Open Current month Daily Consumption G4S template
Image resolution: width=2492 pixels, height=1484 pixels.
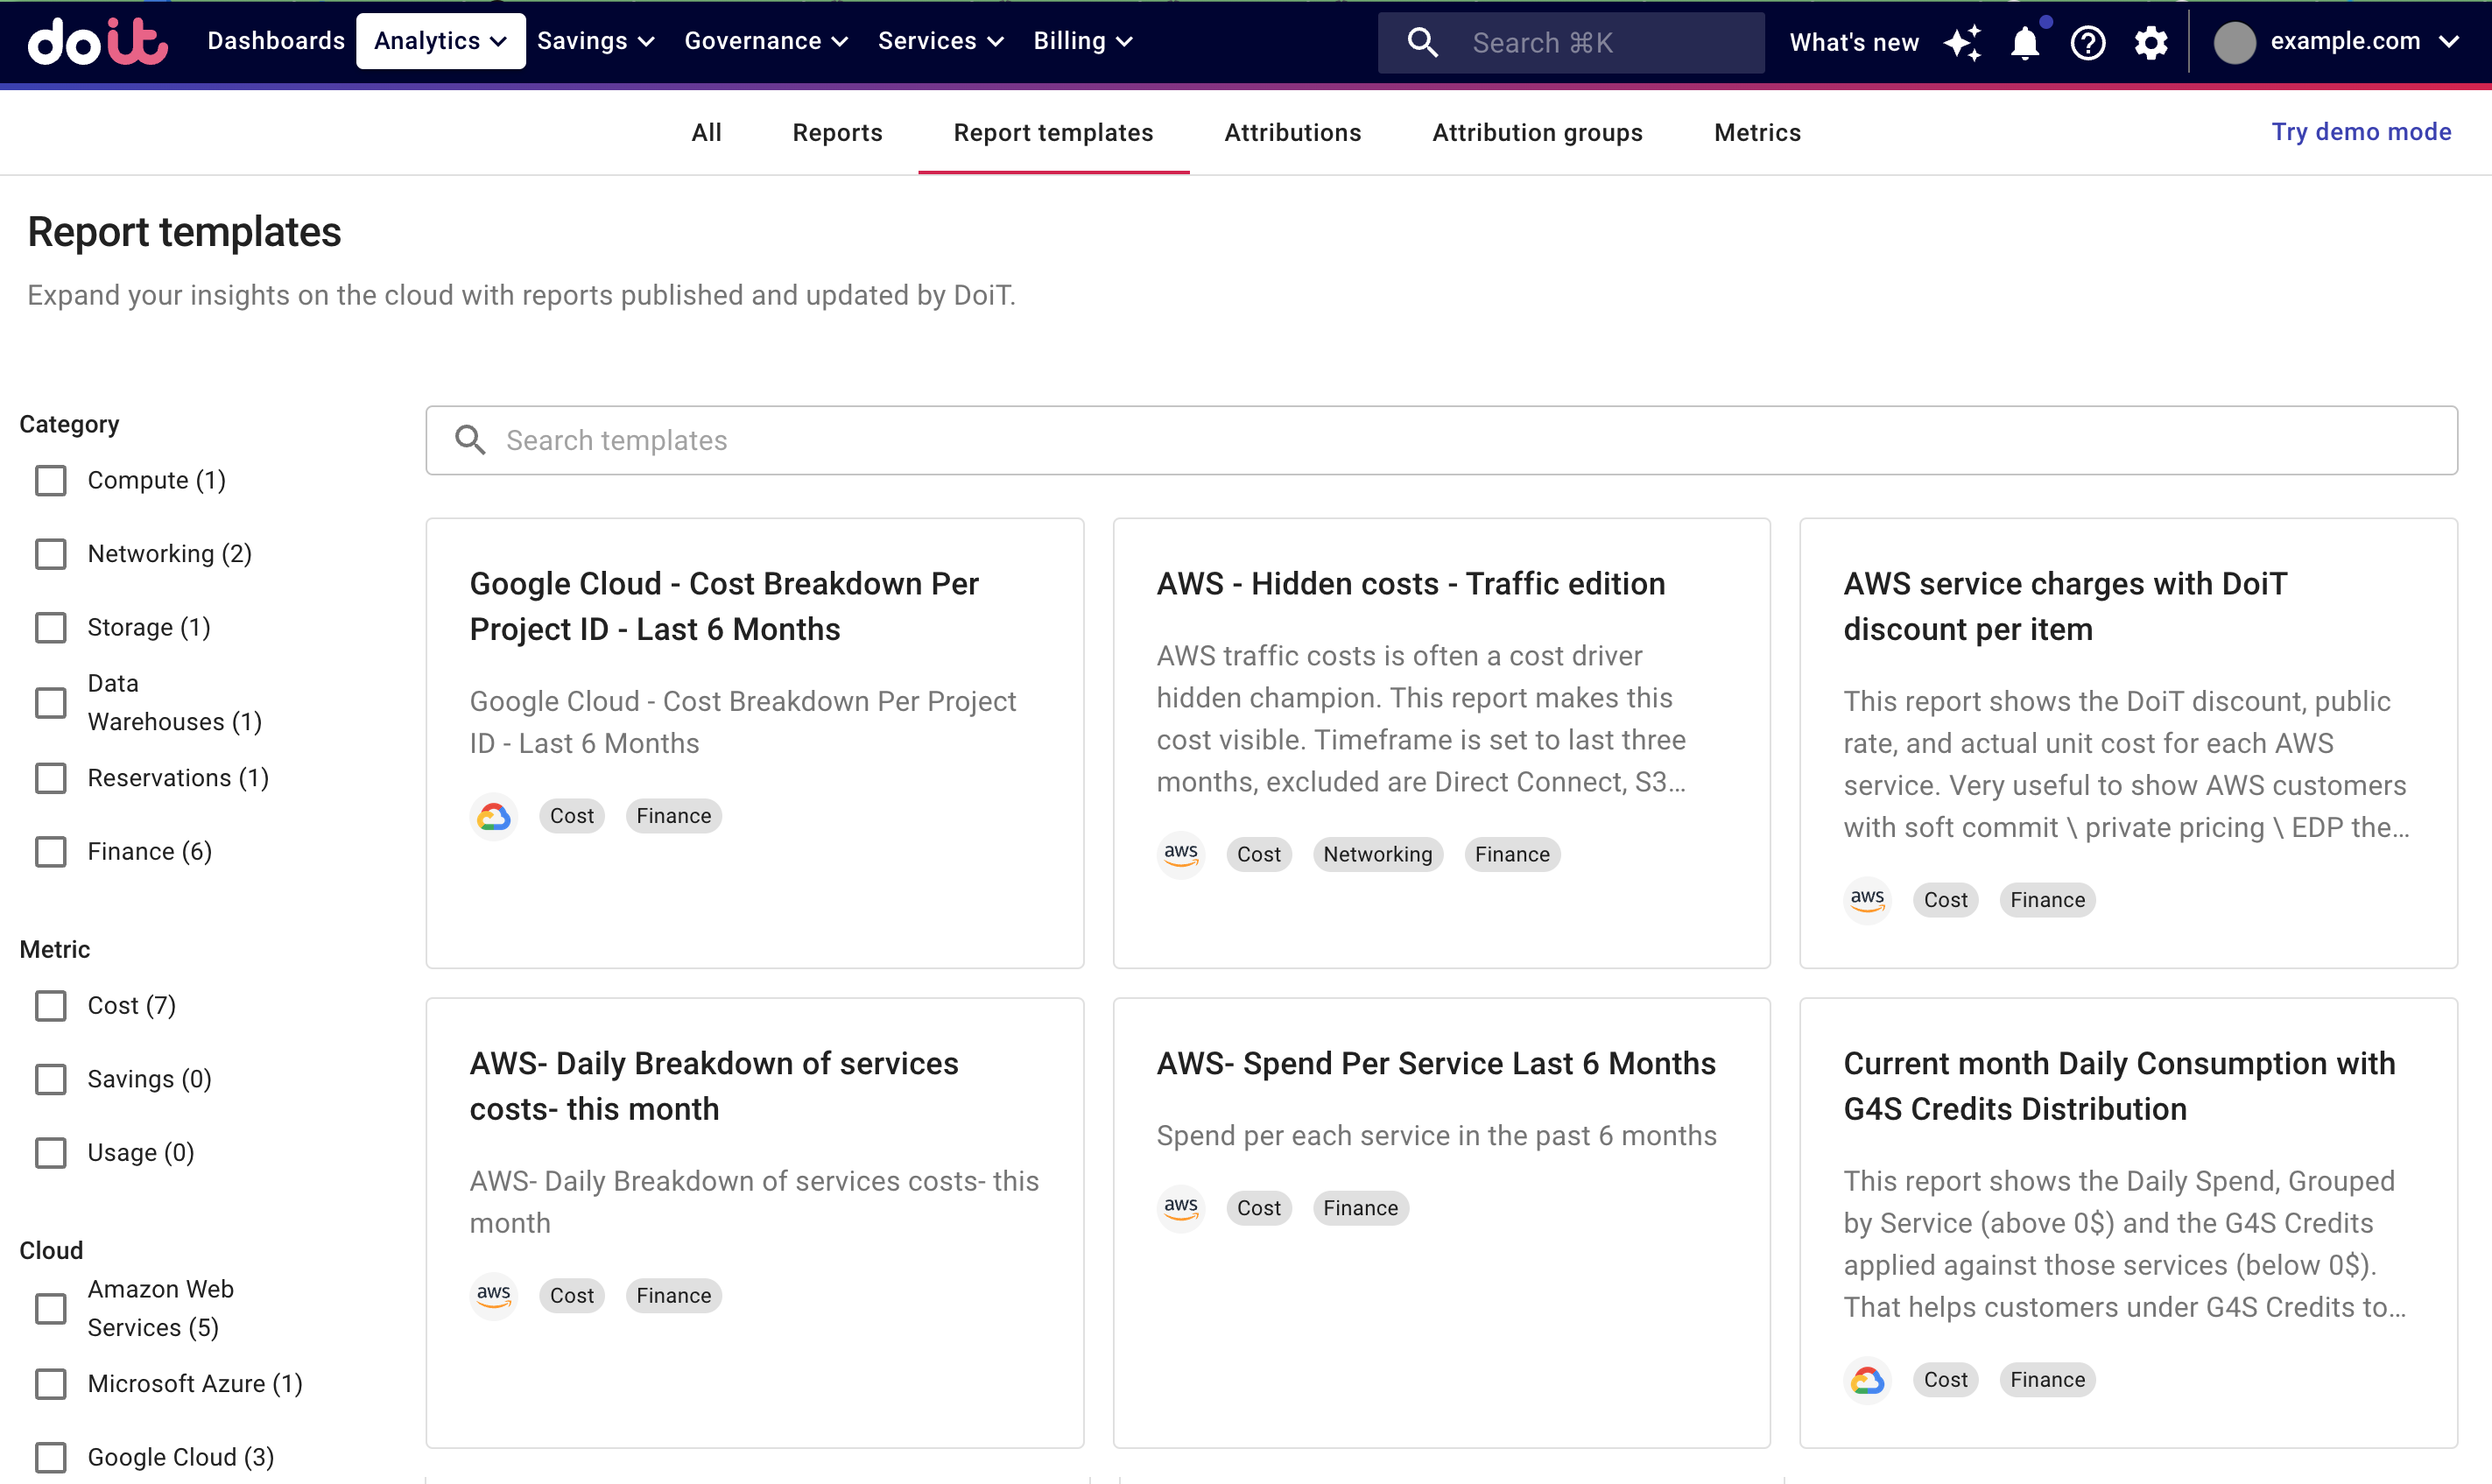pos(2128,1222)
